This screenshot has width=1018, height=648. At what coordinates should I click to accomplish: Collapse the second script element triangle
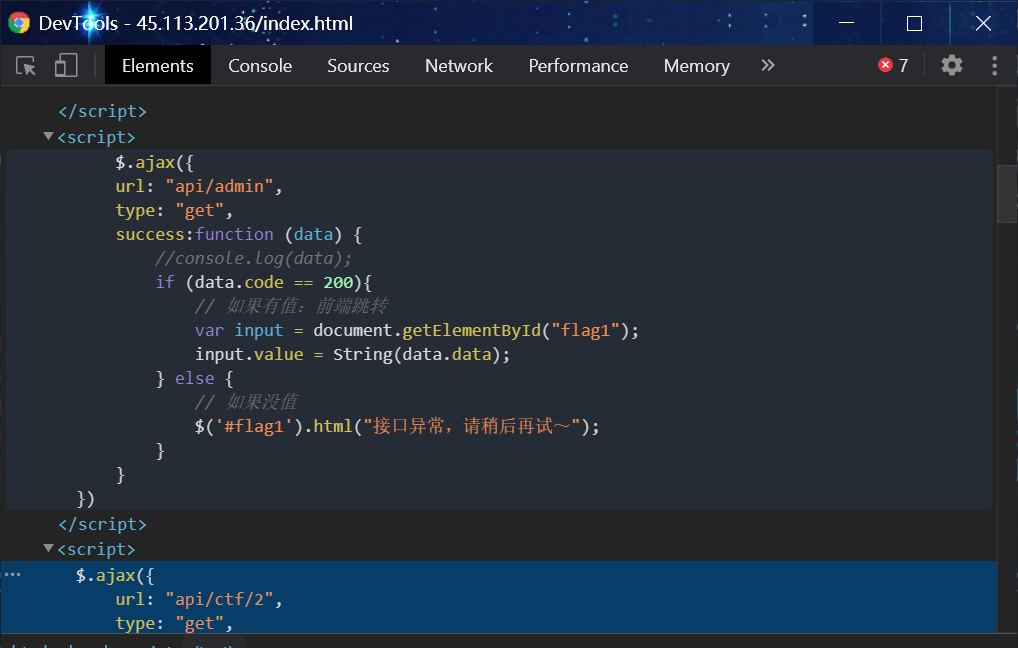(x=48, y=549)
